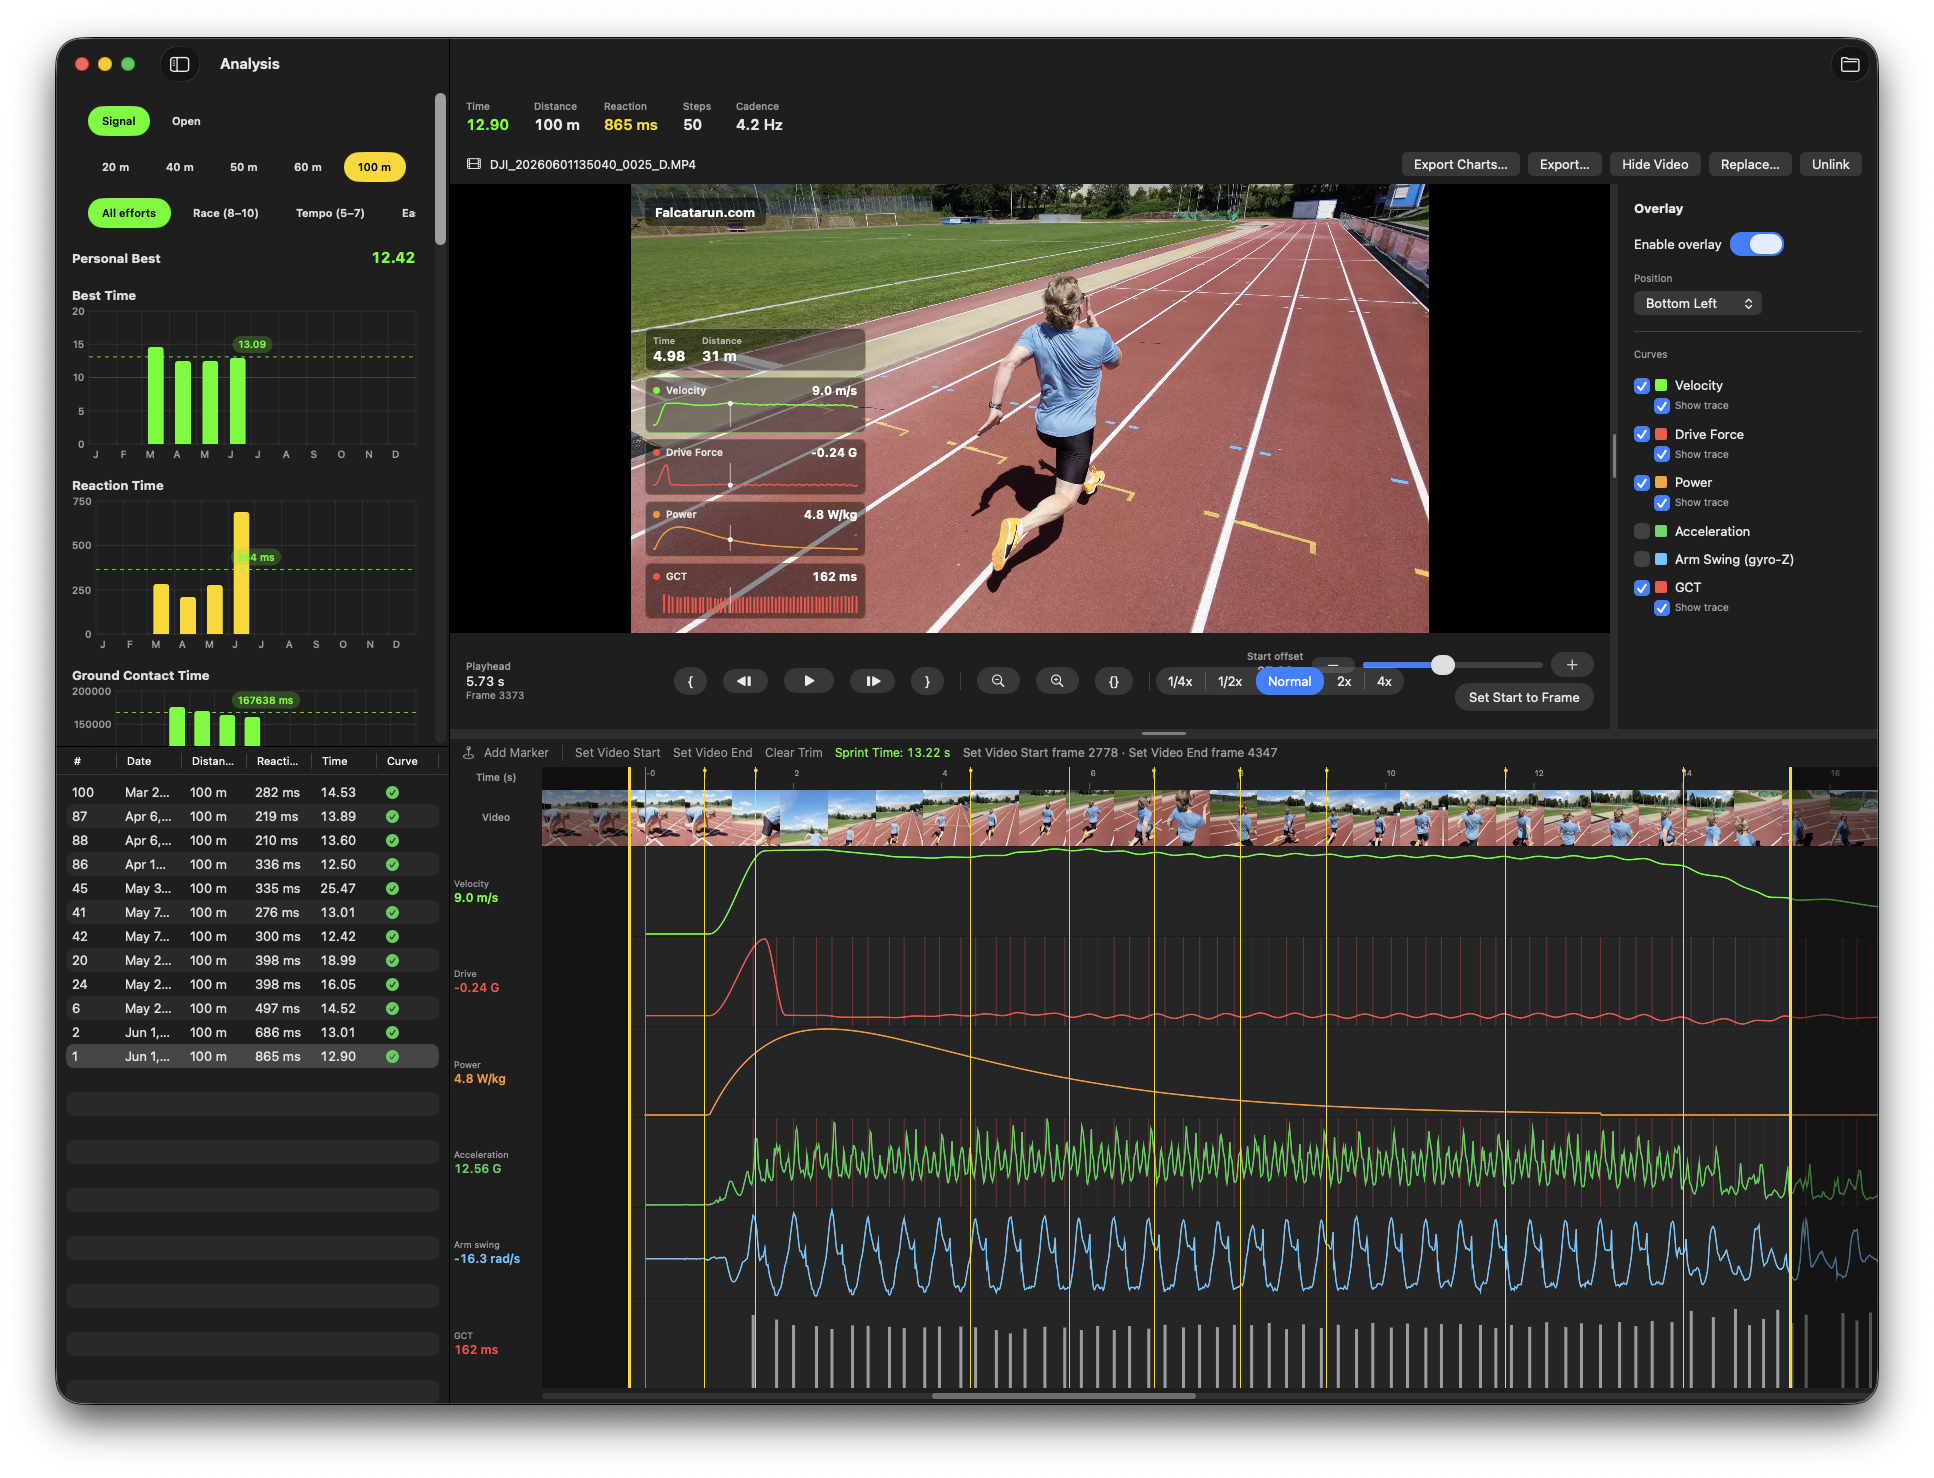Click the Export... button
This screenshot has width=1934, height=1478.
1565,164
